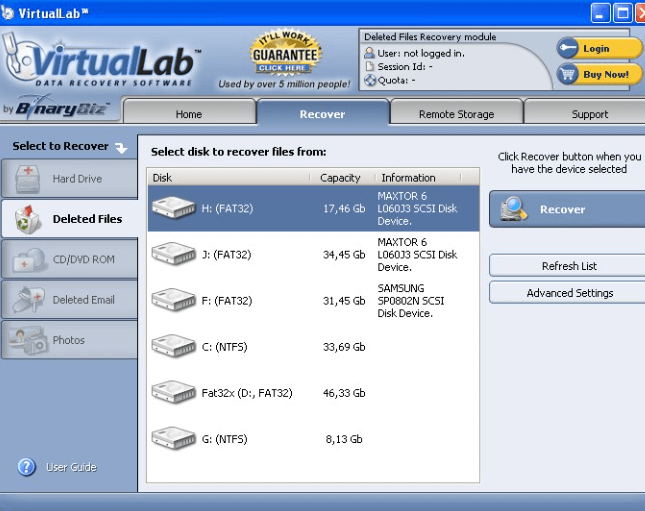Click the Quota lifebuoy icon
This screenshot has height=511, width=645.
[370, 80]
